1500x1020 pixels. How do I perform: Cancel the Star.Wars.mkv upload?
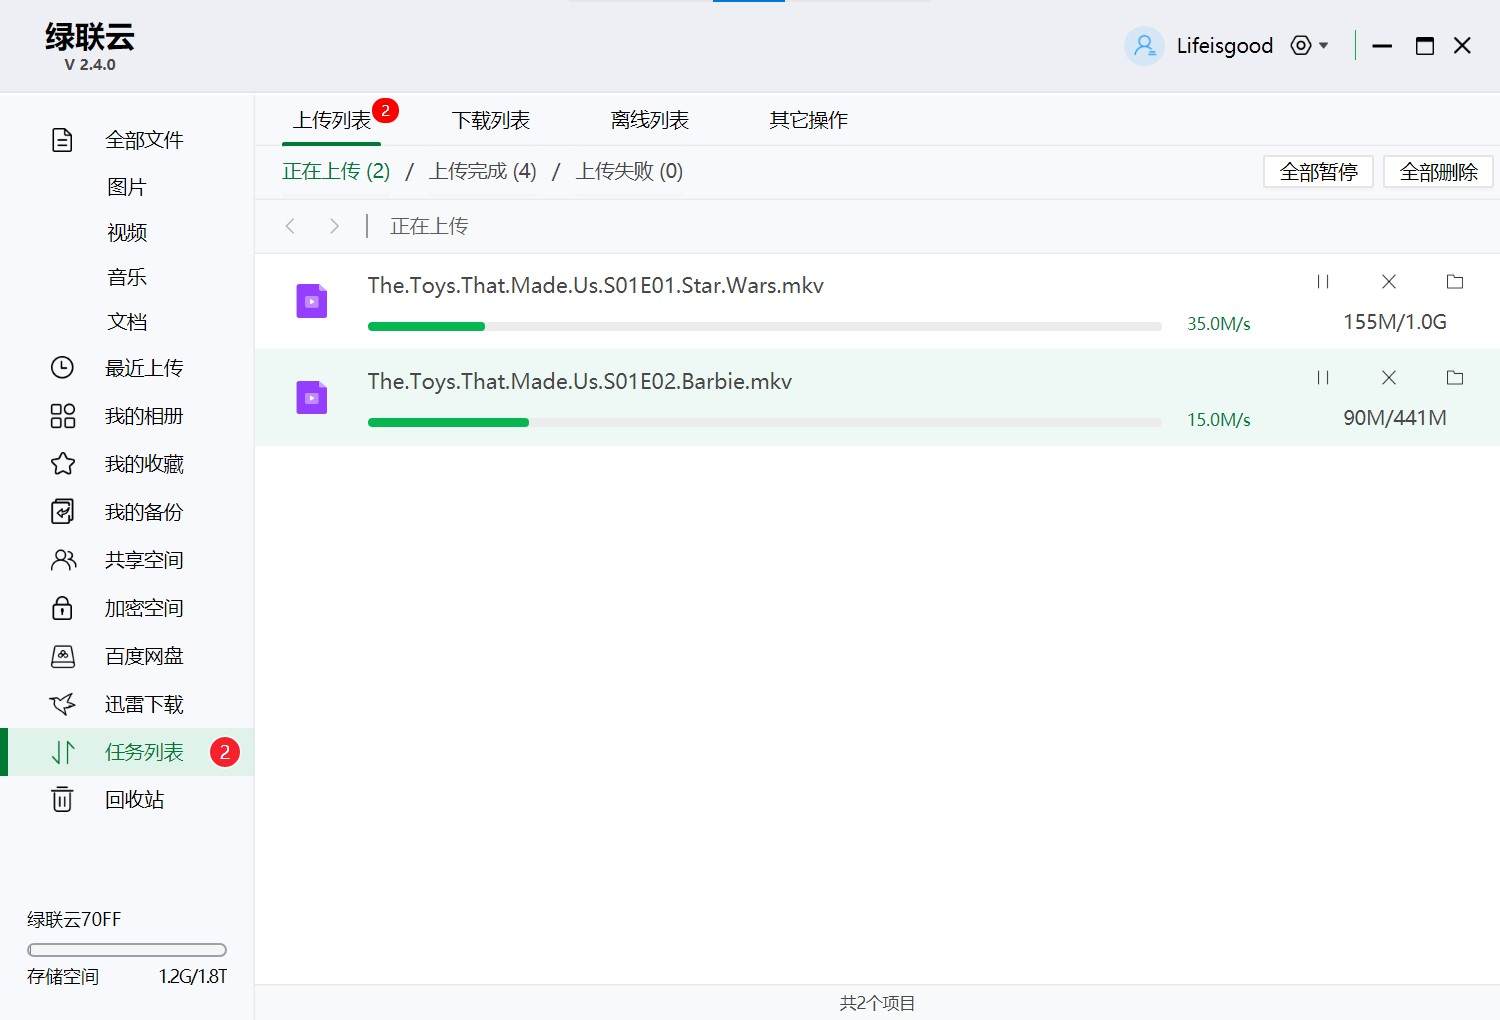[1389, 282]
